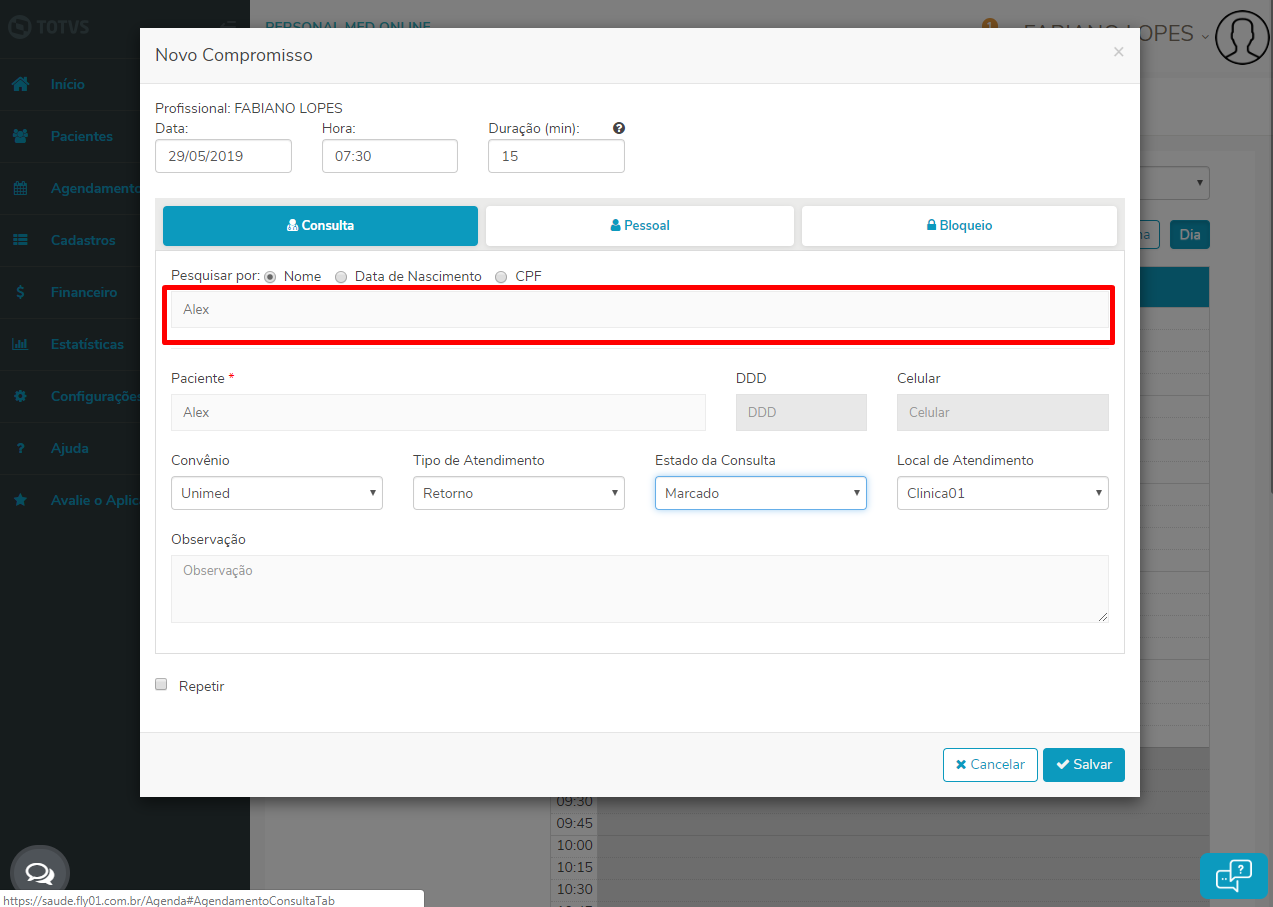Screen dimensions: 1273x907
Task: Switch to the Consulta tab
Action: click(320, 225)
